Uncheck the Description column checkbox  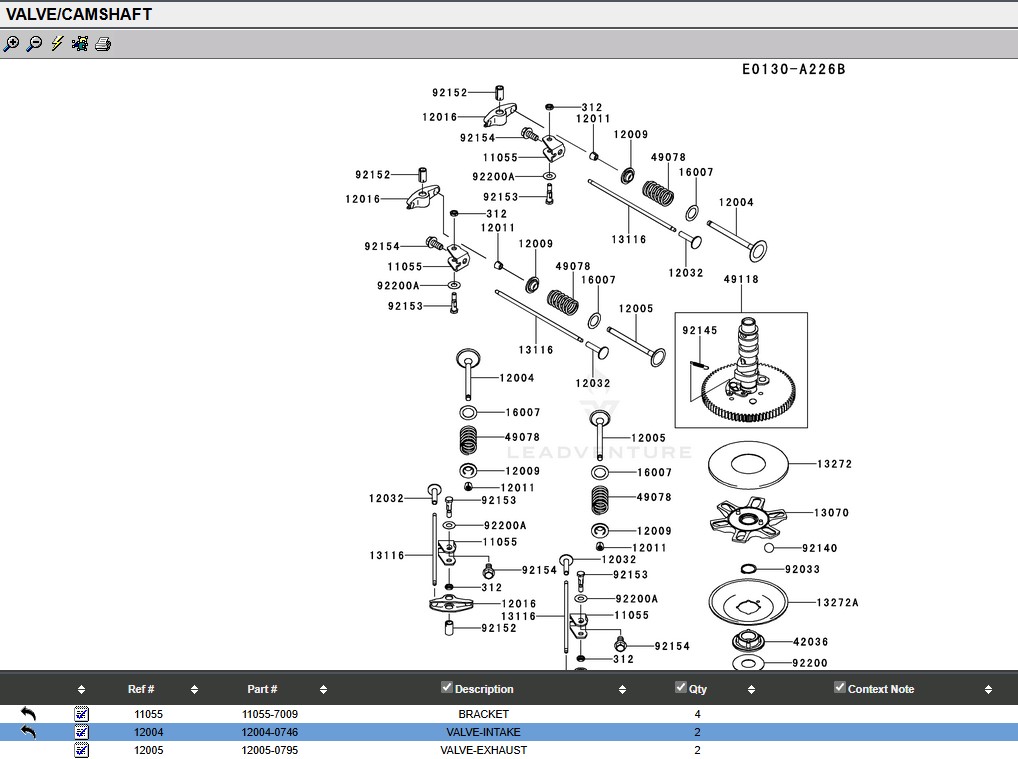447,687
